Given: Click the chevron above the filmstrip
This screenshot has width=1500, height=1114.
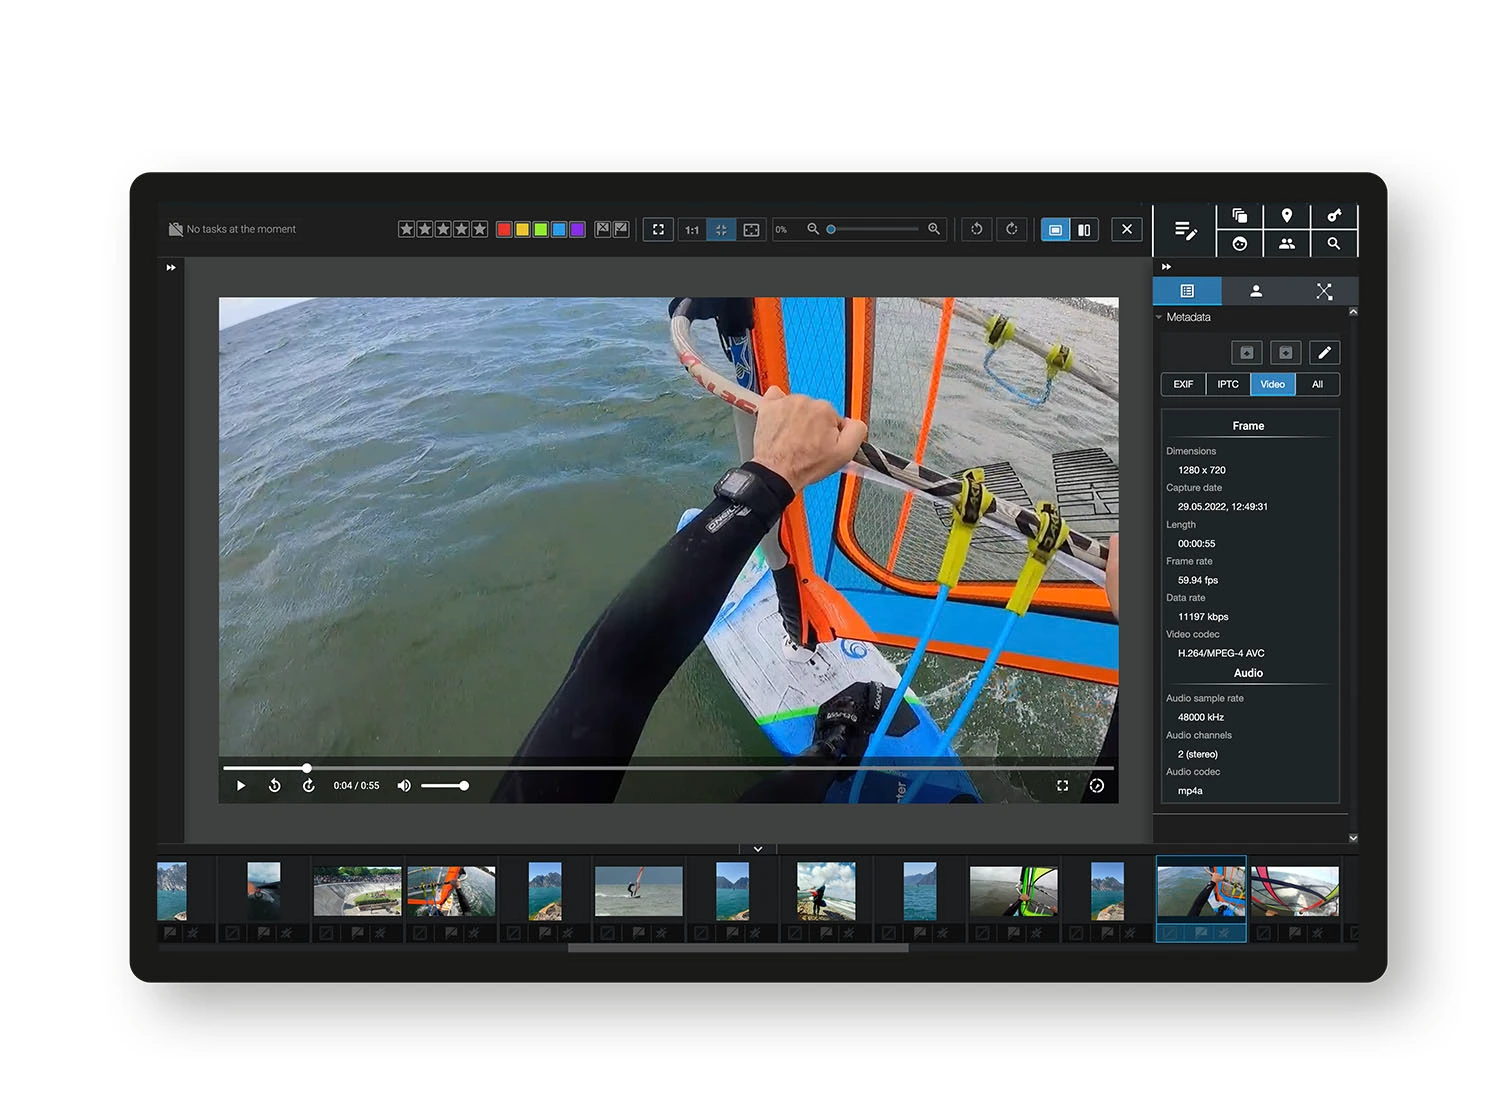Looking at the screenshot, I should (757, 848).
